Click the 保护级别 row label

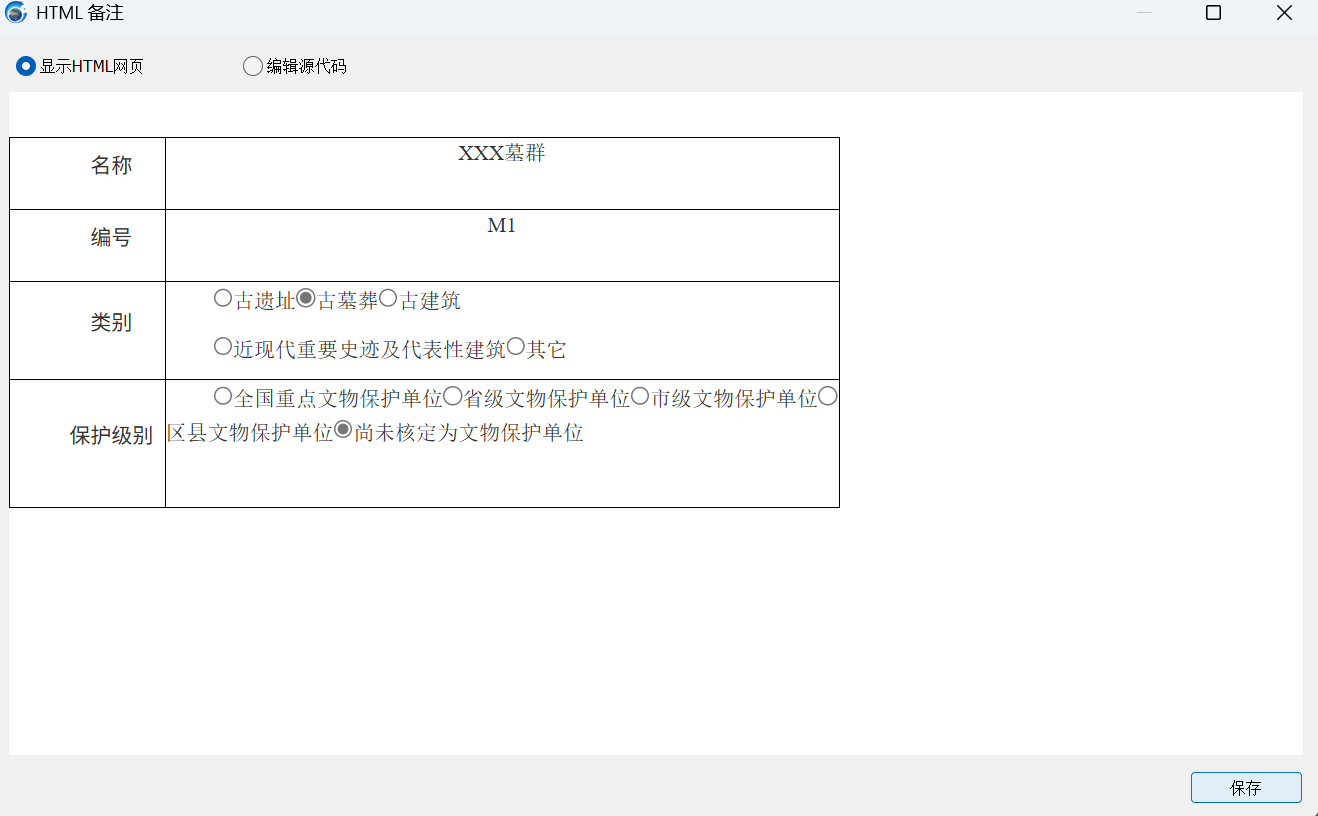tap(111, 436)
